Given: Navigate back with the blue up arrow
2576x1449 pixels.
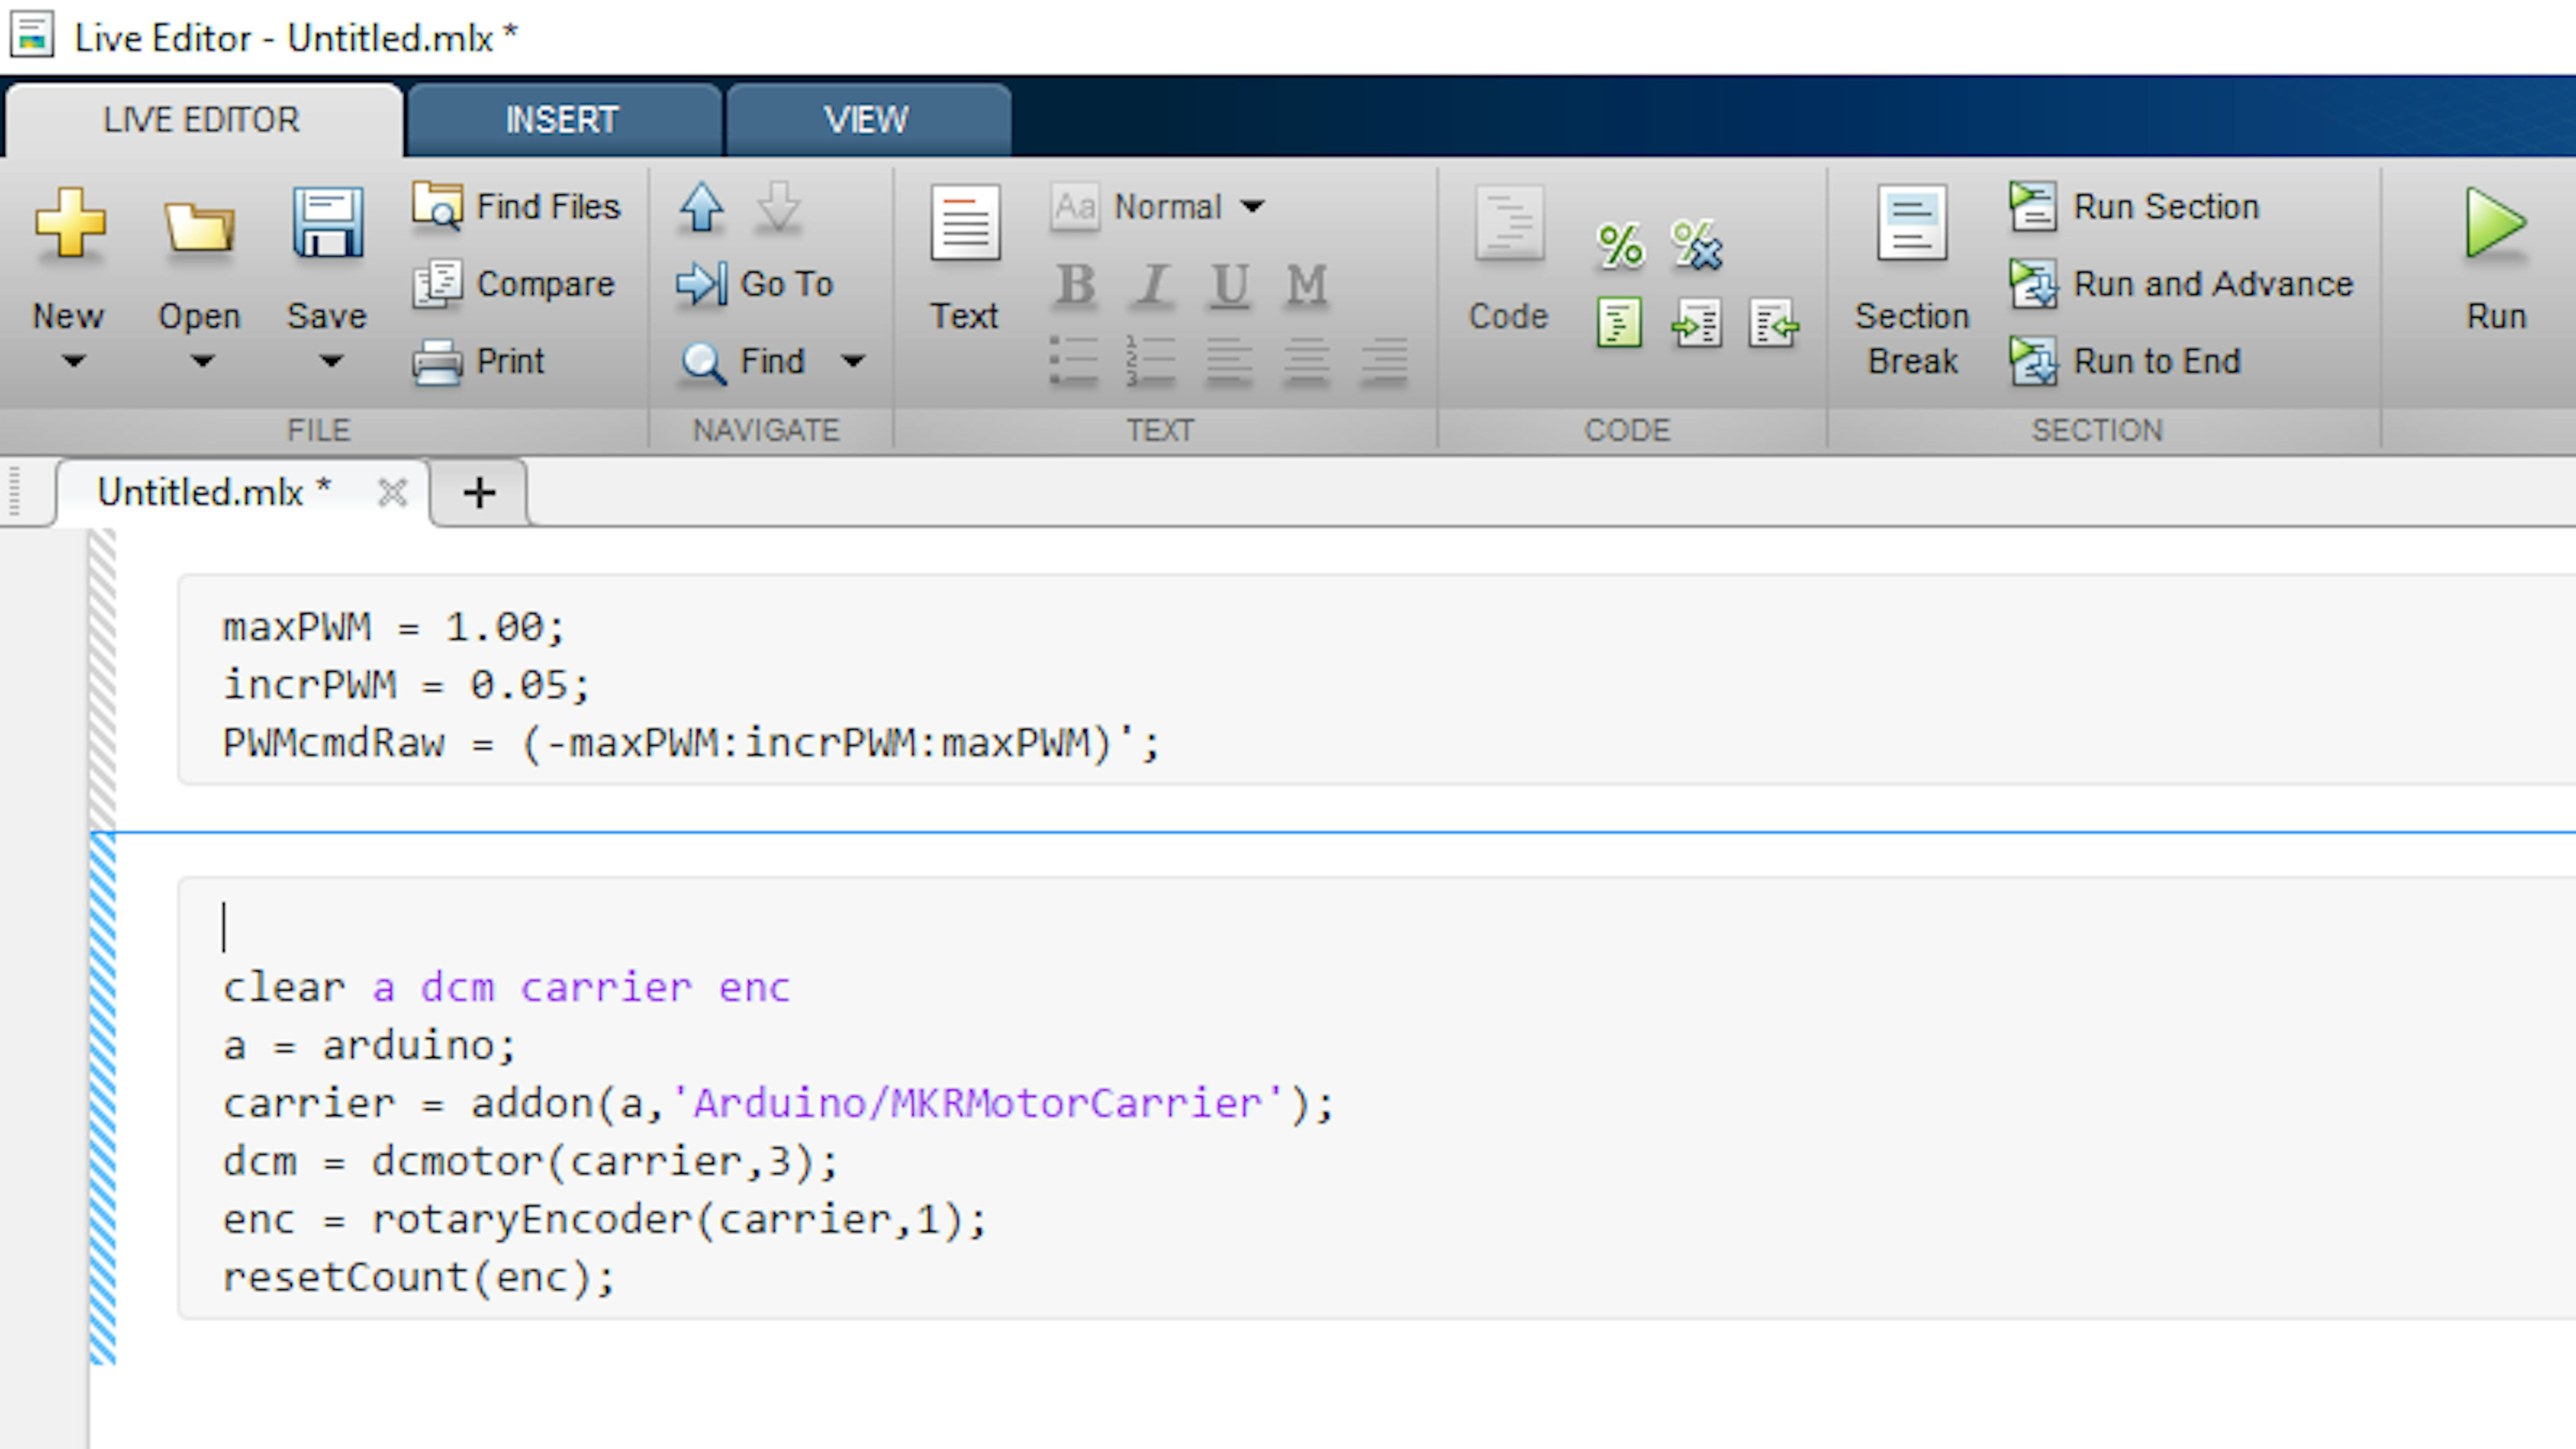Looking at the screenshot, I should pos(701,207).
